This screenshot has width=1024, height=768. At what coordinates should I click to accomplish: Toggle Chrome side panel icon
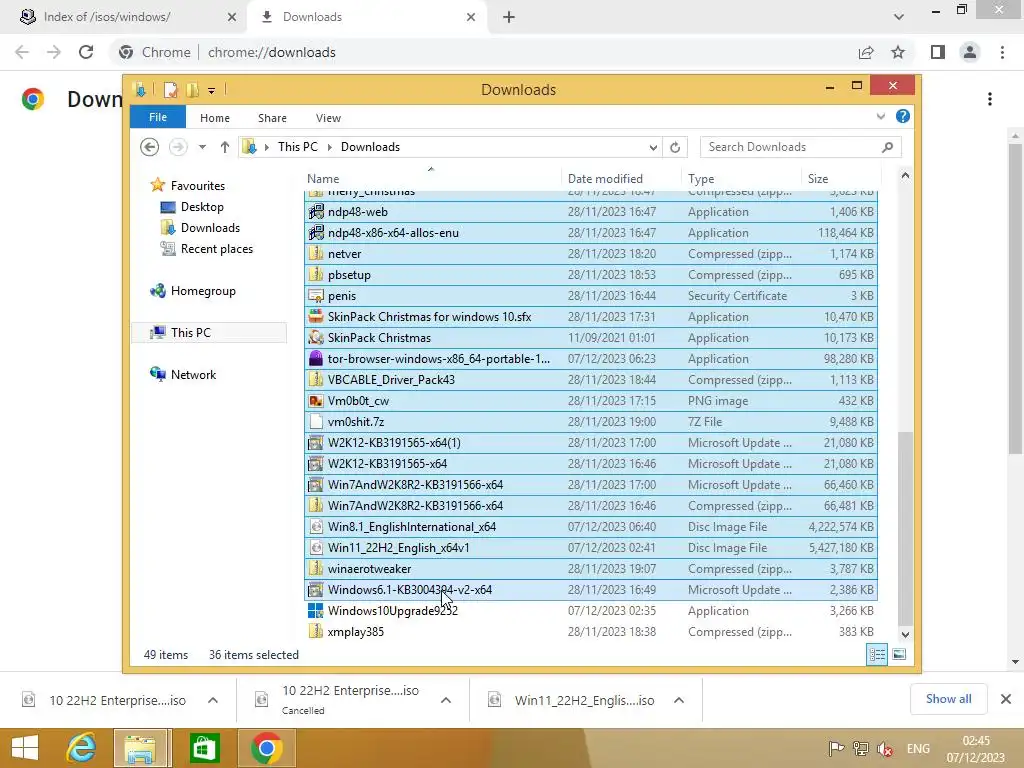pos(938,52)
